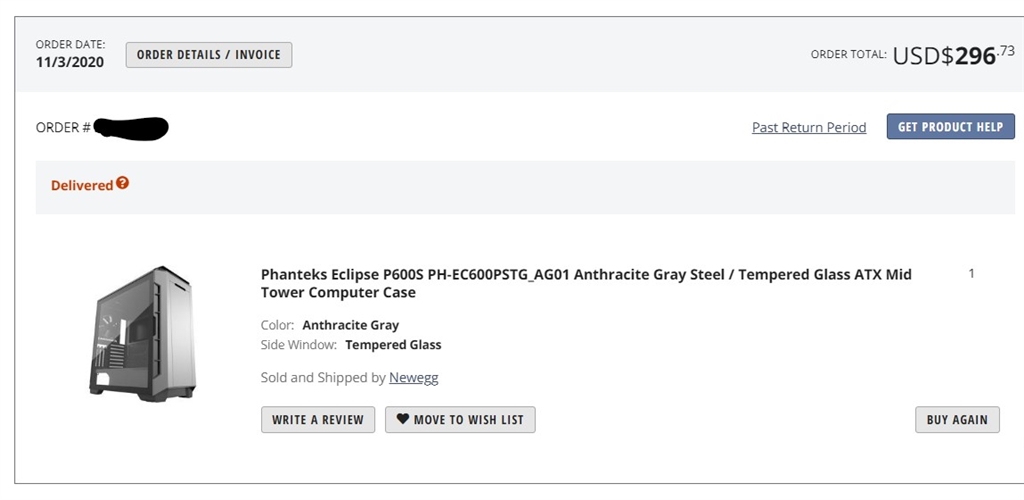Click the red Delivered status text
The height and width of the screenshot is (500, 1024).
[x=82, y=185]
